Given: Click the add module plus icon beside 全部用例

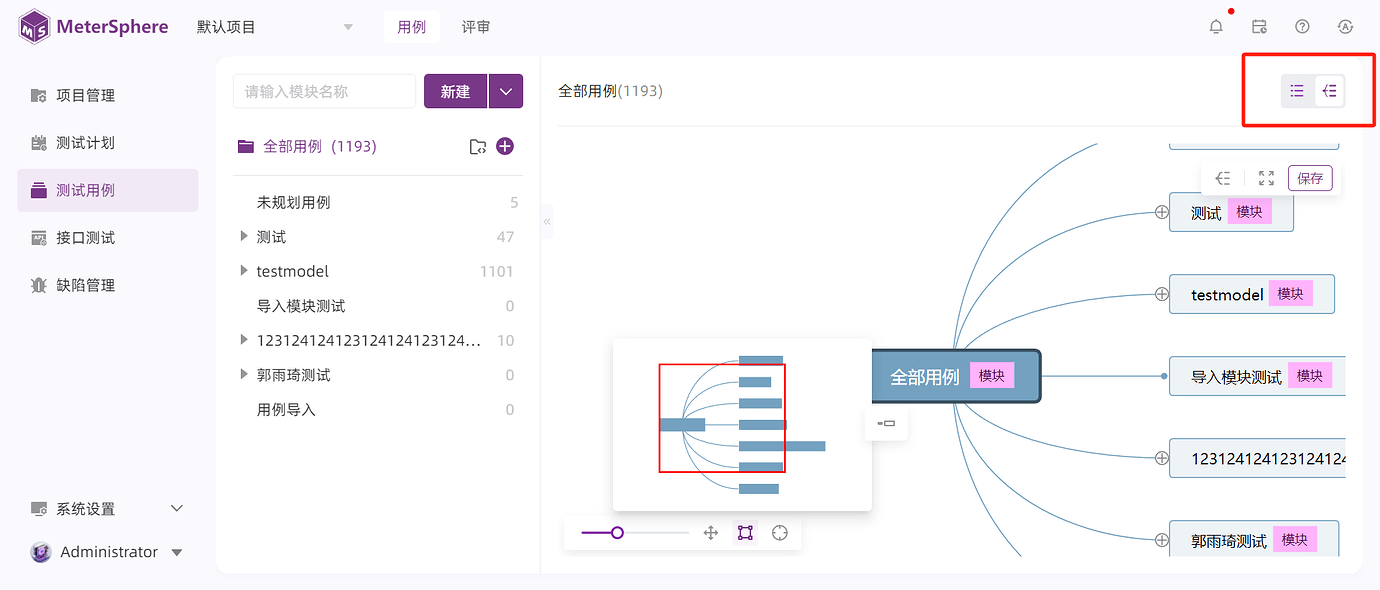Looking at the screenshot, I should click(x=505, y=146).
